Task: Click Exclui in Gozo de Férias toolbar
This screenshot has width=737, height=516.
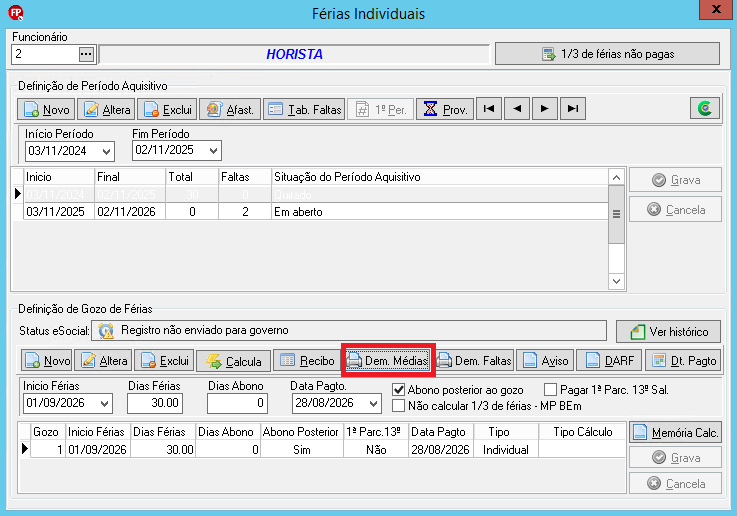Action: click(x=165, y=360)
